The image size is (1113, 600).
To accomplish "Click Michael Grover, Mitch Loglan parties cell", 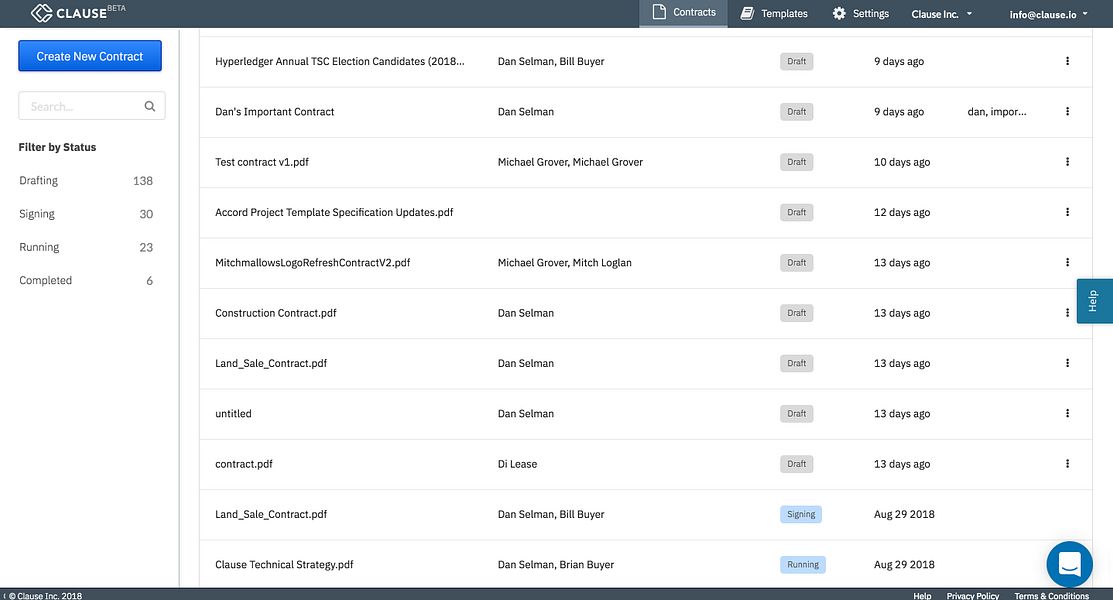I will point(564,263).
